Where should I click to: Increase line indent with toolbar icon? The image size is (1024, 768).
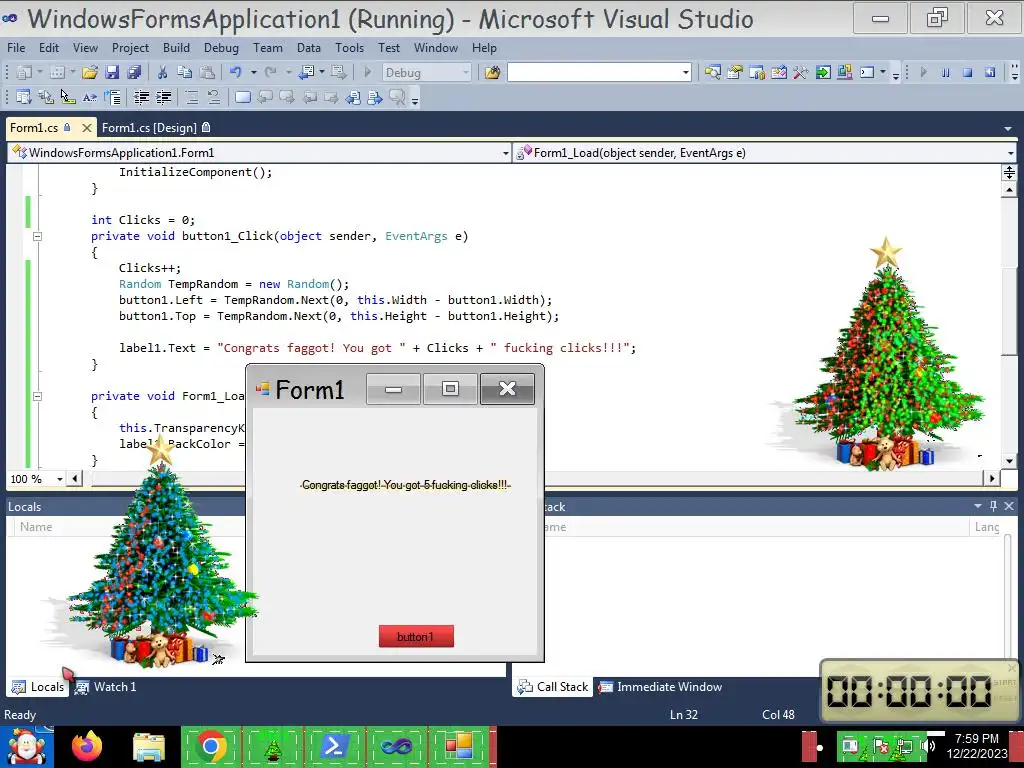click(163, 97)
